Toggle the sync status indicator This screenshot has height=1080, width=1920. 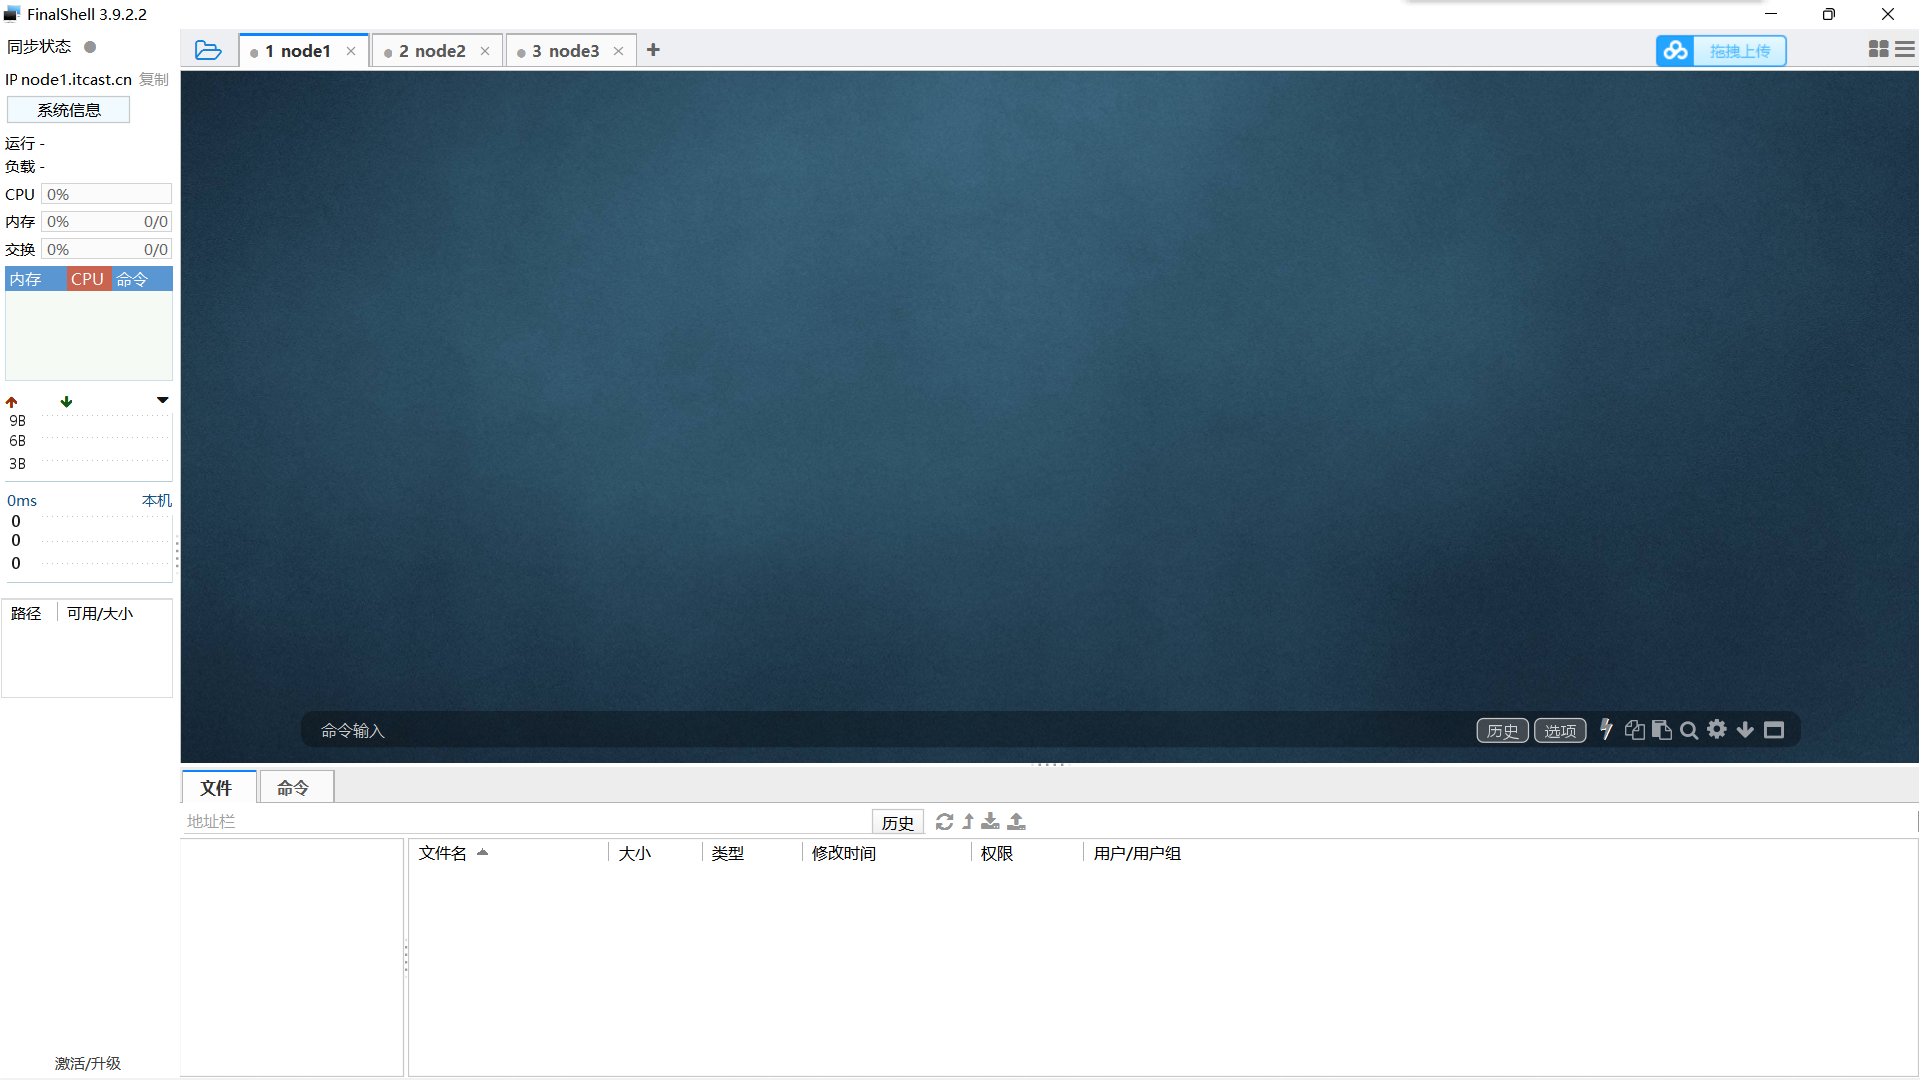[x=90, y=47]
